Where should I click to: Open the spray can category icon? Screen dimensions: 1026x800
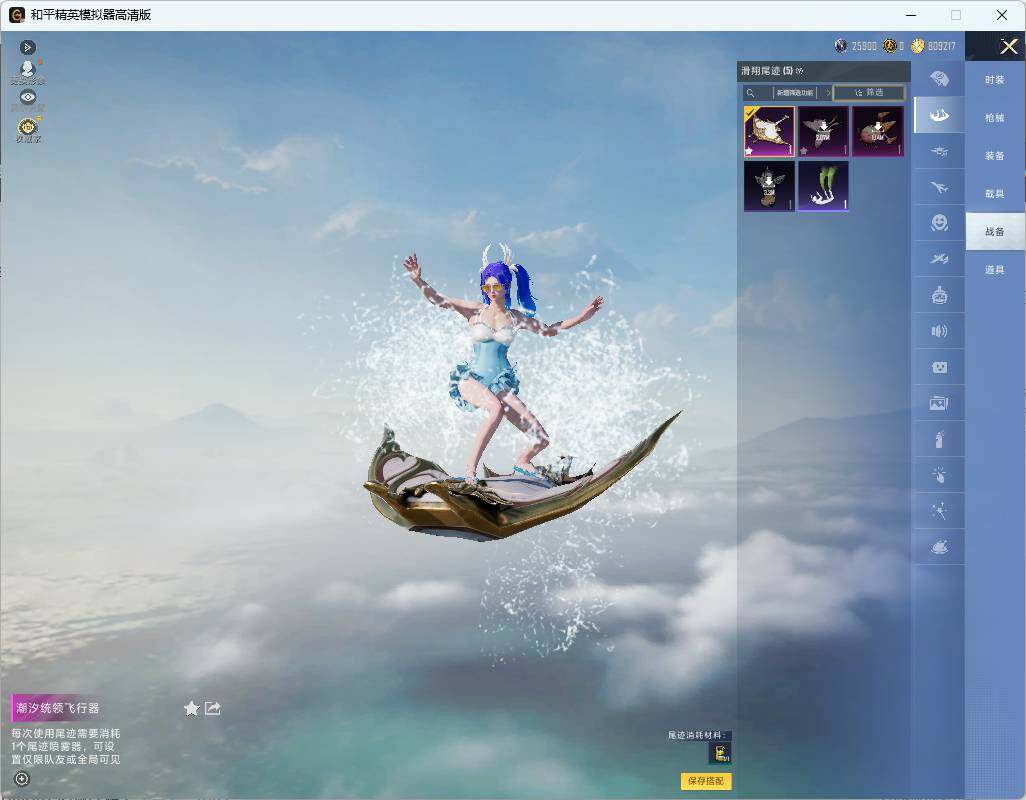tap(939, 439)
